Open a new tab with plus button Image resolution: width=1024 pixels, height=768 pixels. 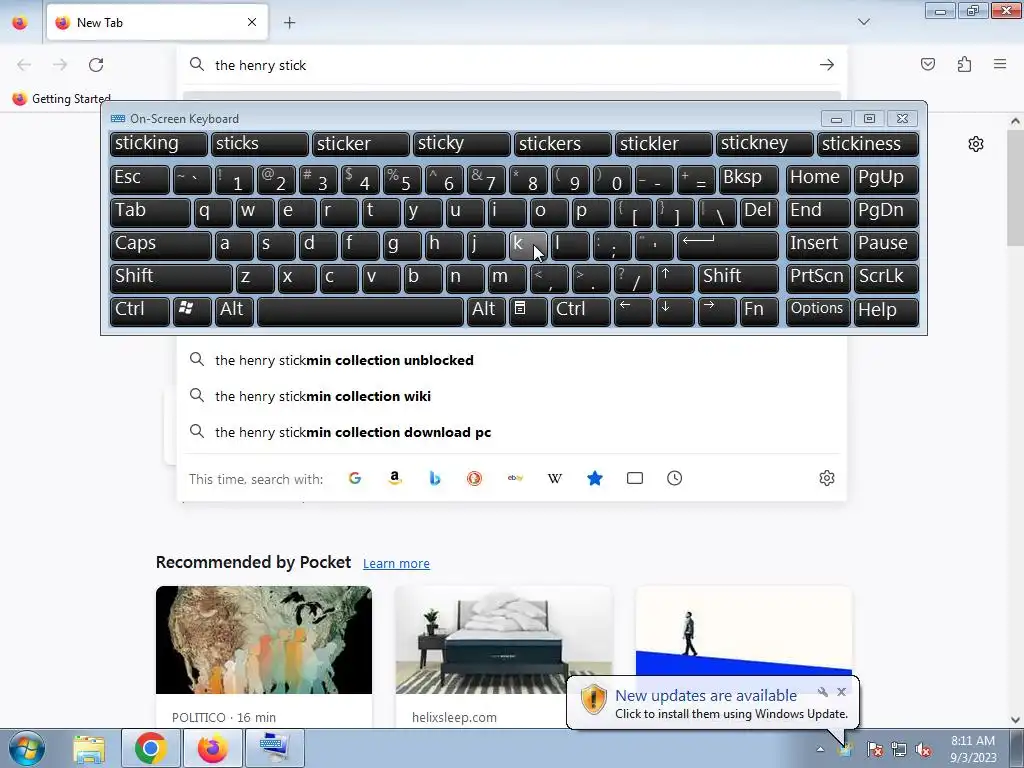click(x=290, y=23)
